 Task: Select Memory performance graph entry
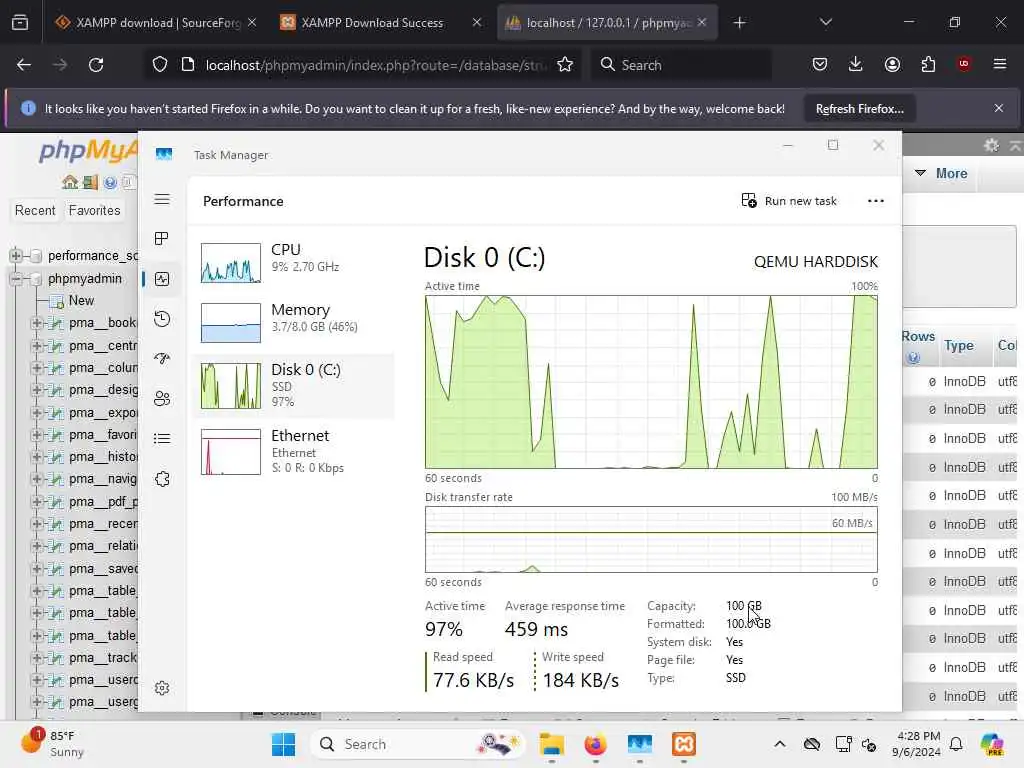(x=294, y=321)
